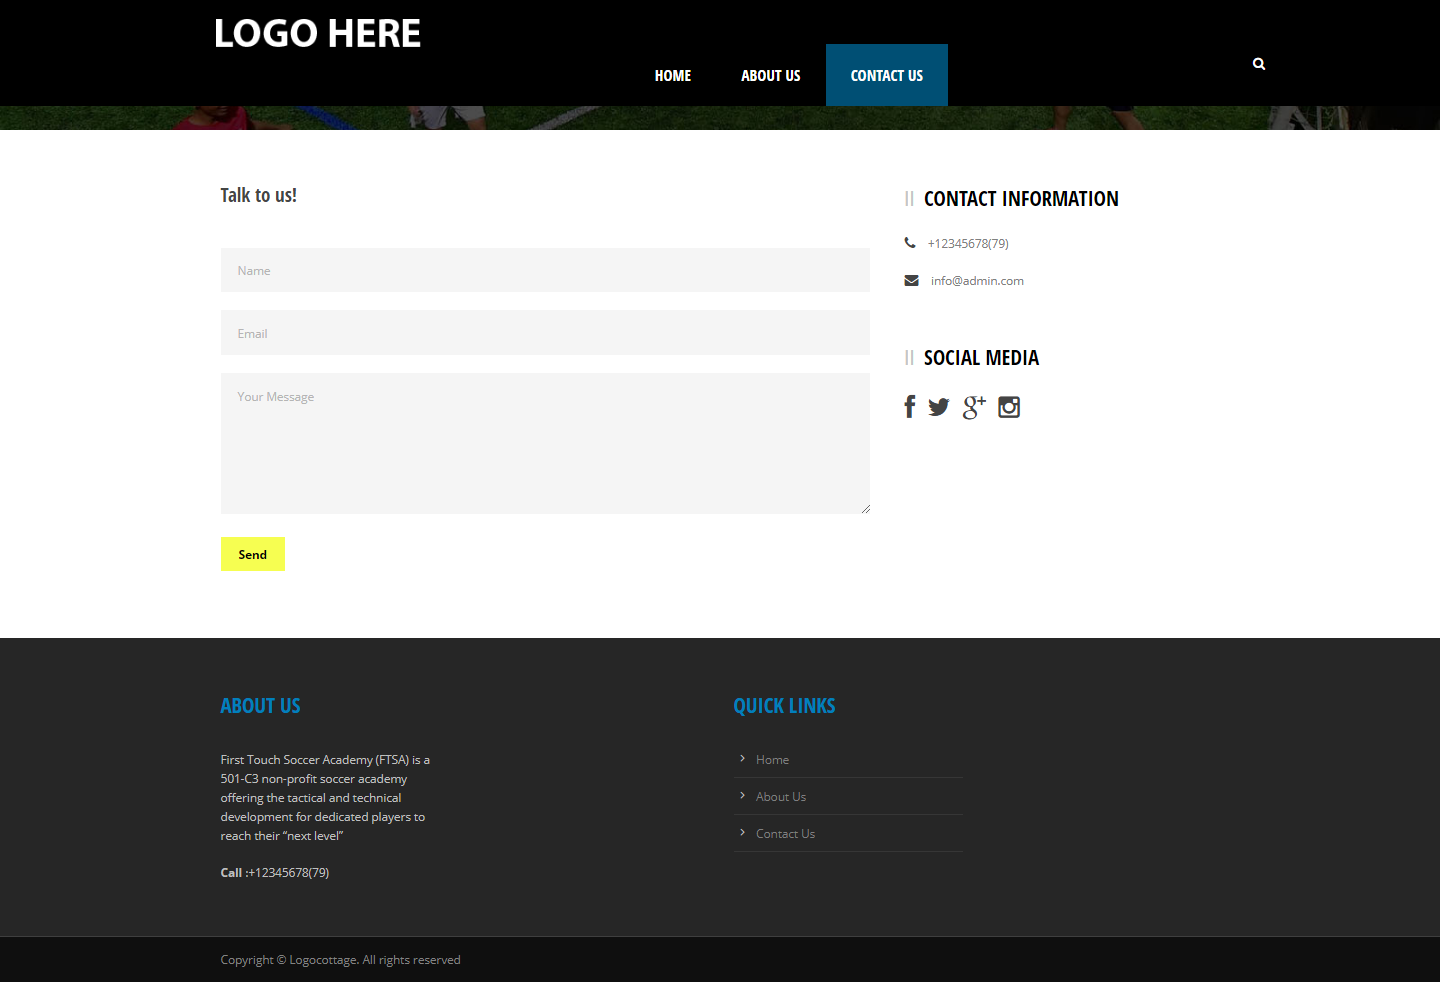Screen dimensions: 1440x982
Task: Open the Instagram camera icon
Action: (x=1009, y=407)
